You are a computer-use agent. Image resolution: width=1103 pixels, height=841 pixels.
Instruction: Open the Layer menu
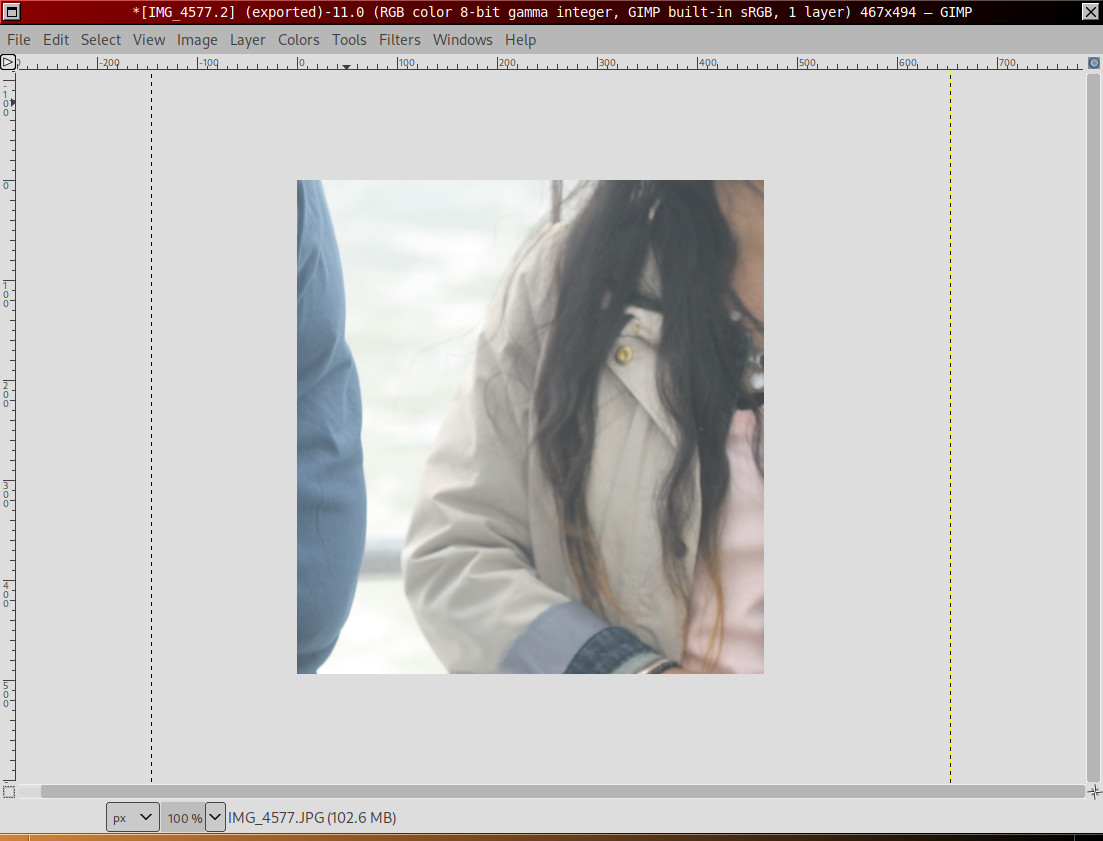(248, 40)
